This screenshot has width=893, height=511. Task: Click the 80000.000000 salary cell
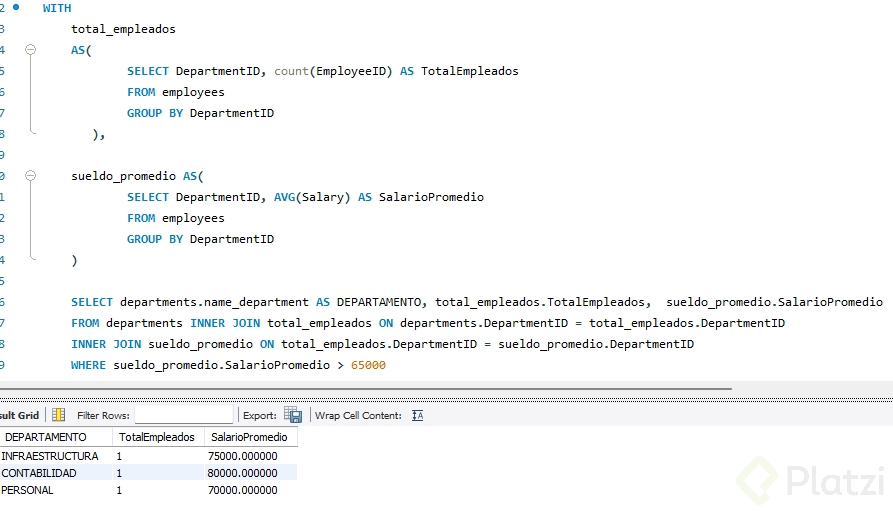click(251, 473)
